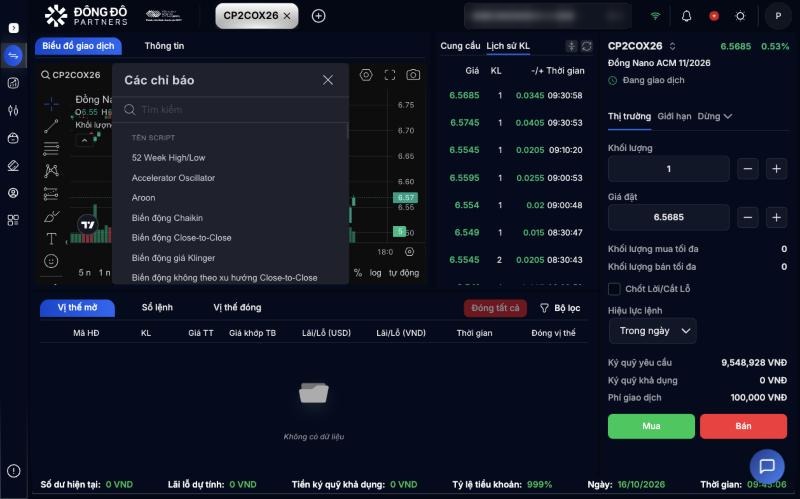Toggle tự động auto scale
This screenshot has height=499, width=800.
pos(404,273)
